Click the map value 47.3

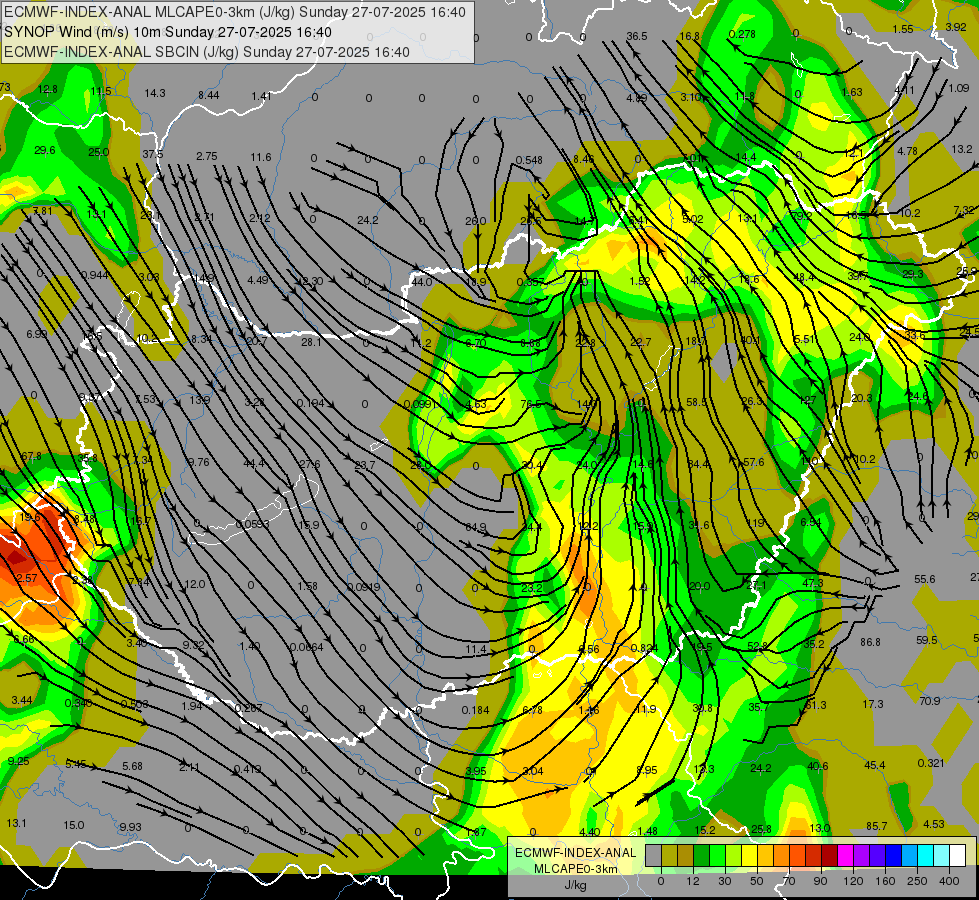pyautogui.click(x=812, y=583)
